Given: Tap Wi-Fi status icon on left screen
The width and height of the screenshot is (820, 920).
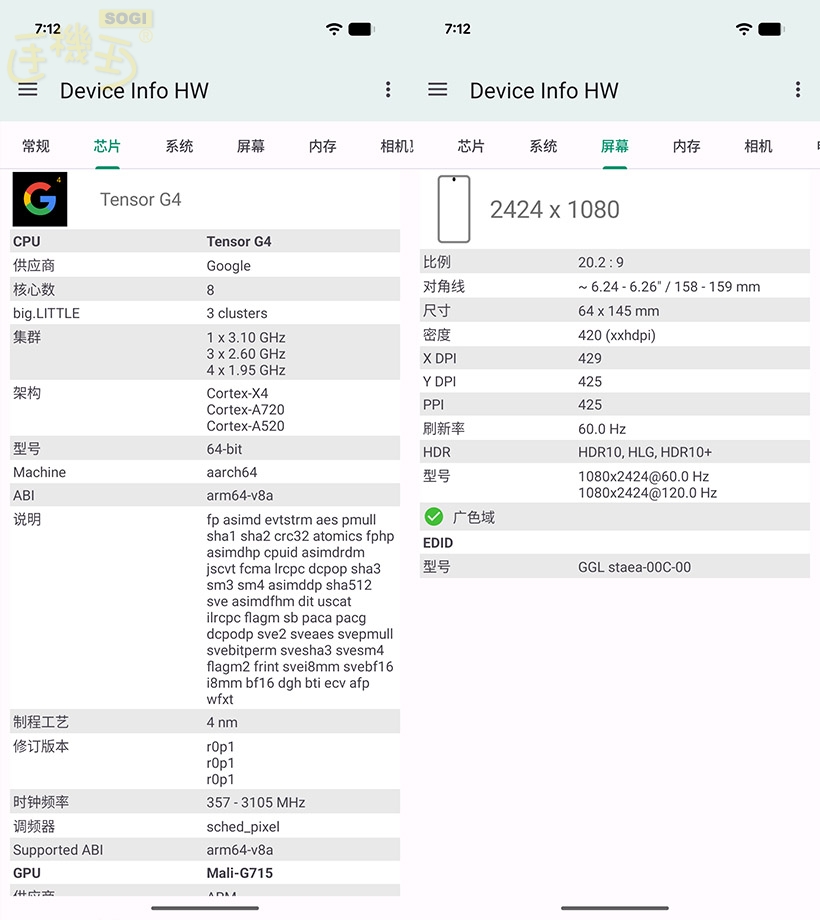Looking at the screenshot, I should [334, 29].
